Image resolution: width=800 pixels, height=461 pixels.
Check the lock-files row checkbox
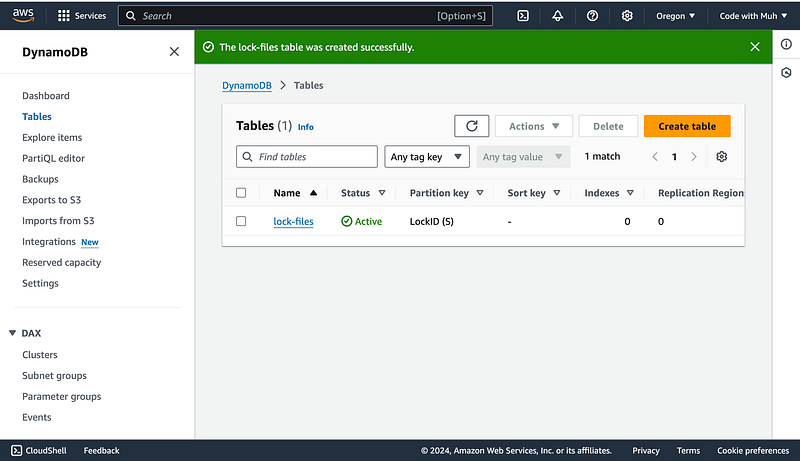coord(241,221)
